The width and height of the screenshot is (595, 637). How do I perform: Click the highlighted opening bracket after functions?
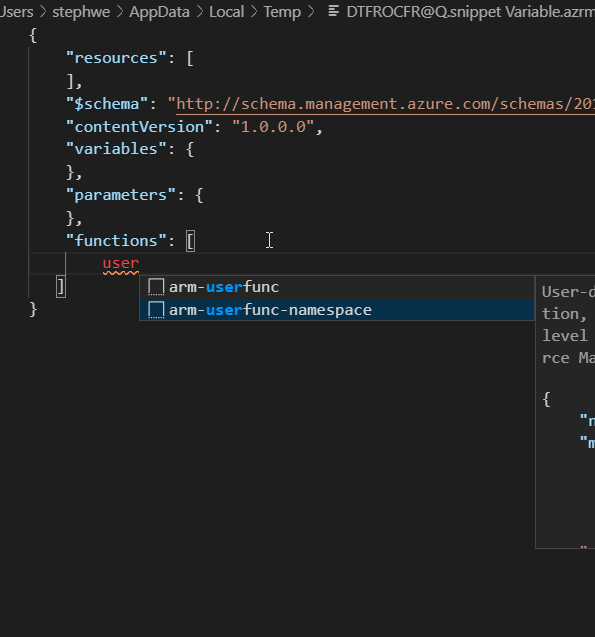[190, 241]
